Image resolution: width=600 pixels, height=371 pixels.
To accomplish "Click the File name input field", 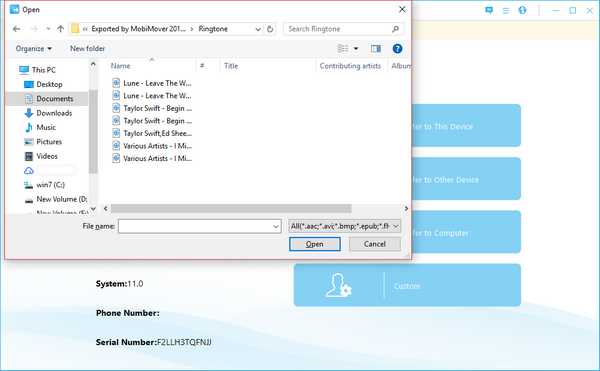I will click(x=195, y=226).
